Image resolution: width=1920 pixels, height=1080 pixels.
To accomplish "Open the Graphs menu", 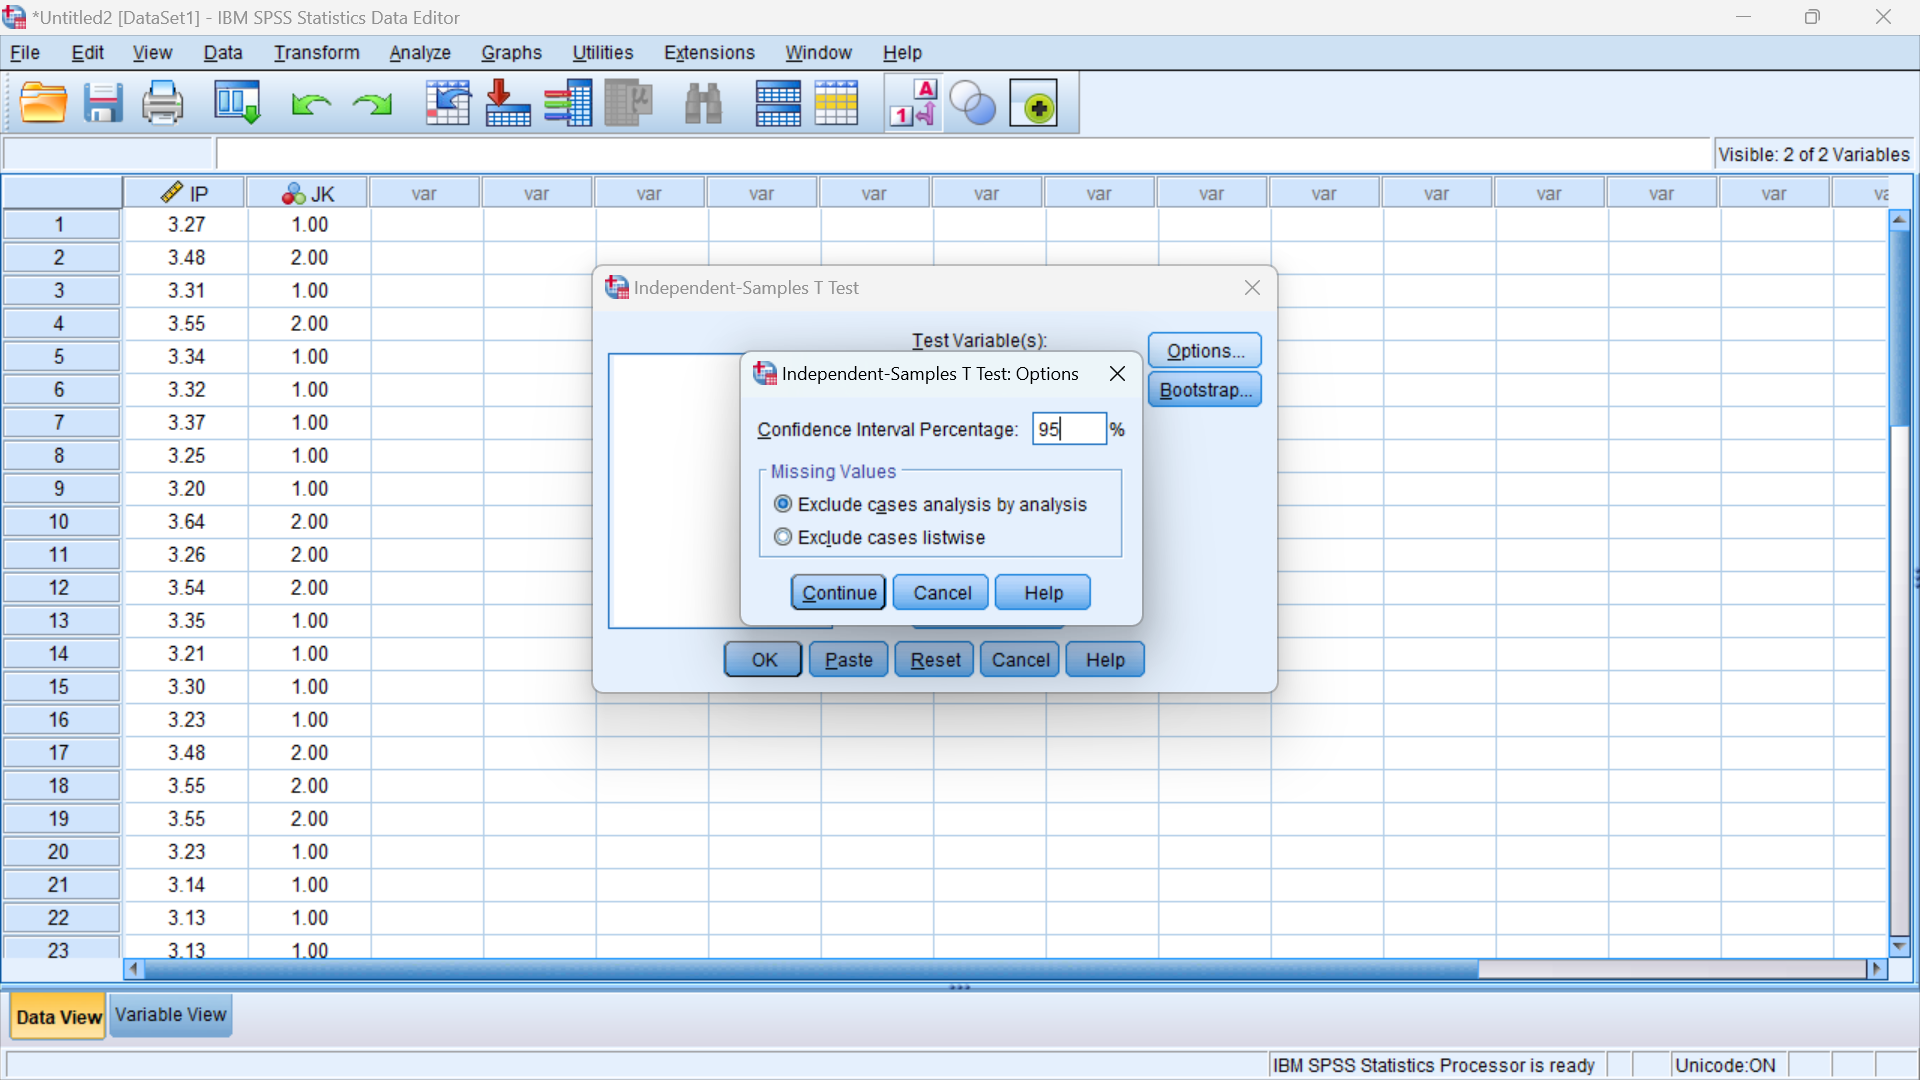I will 511,53.
